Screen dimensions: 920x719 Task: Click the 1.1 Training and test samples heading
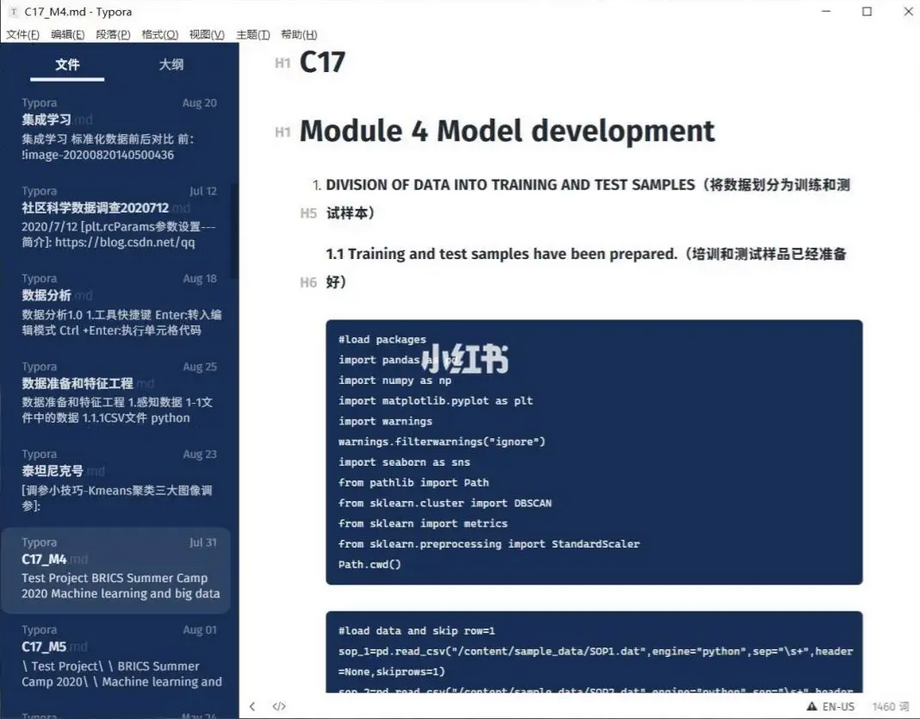coord(586,268)
